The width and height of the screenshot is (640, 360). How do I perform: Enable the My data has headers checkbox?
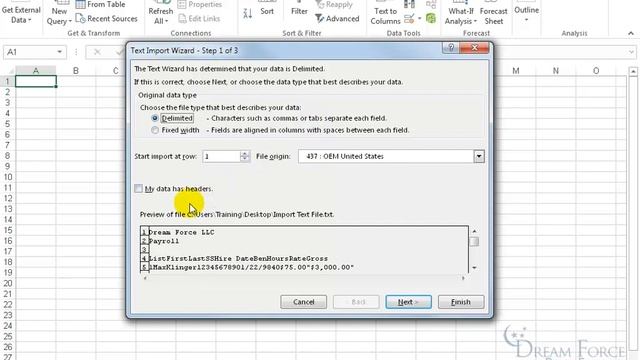tap(138, 189)
